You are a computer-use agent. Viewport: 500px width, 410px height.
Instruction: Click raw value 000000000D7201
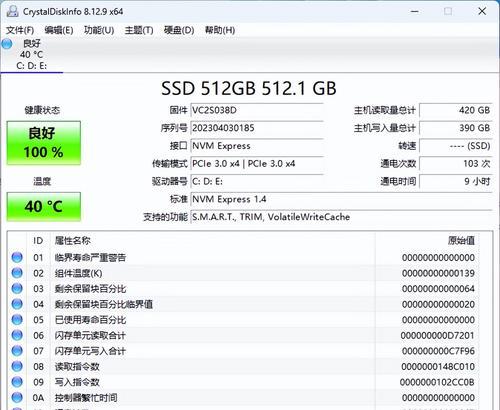pos(437,335)
